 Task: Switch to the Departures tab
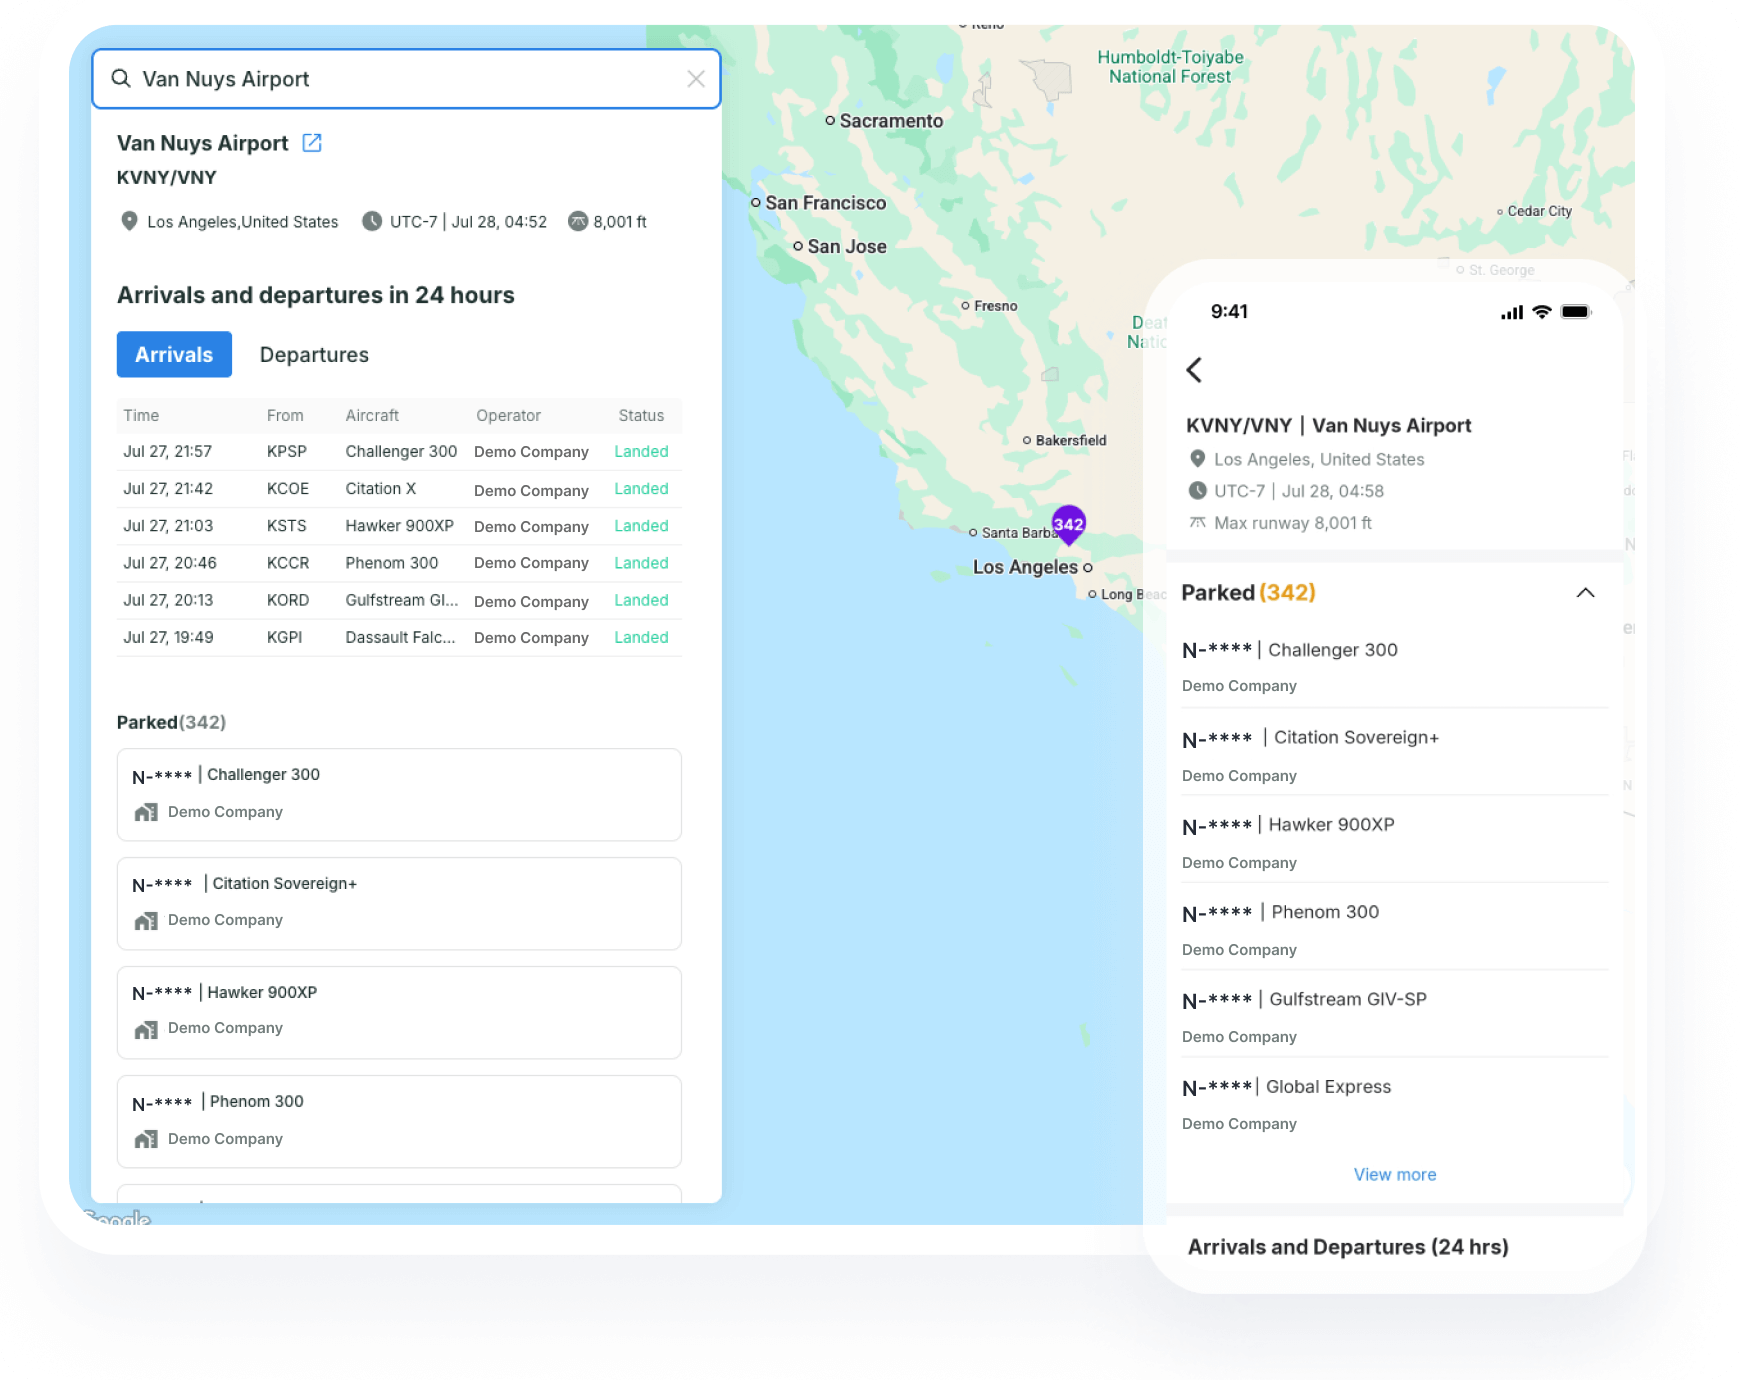pos(314,354)
